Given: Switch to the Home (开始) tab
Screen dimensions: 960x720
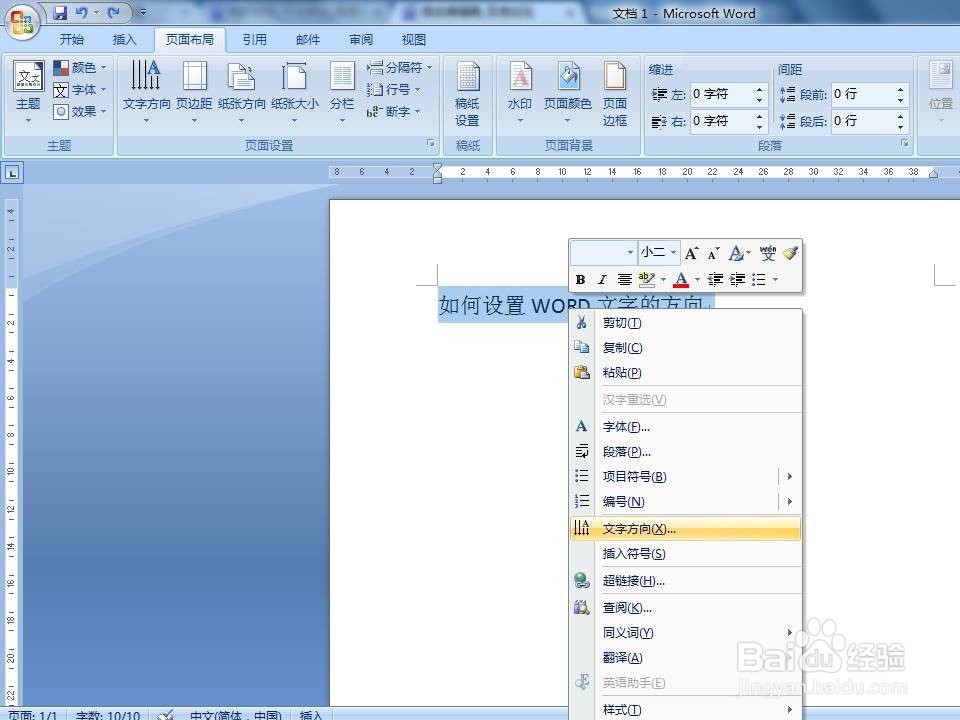Looking at the screenshot, I should (x=72, y=40).
